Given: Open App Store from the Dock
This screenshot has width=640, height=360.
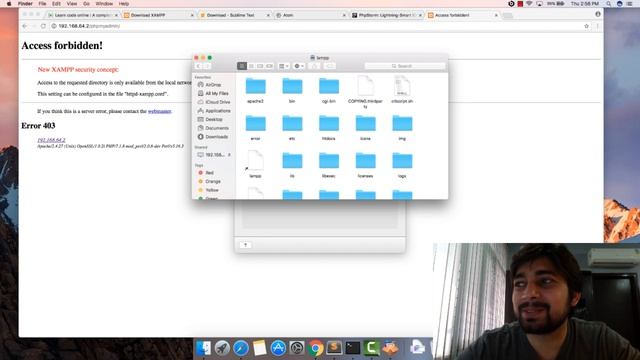Looking at the screenshot, I should pos(278,348).
